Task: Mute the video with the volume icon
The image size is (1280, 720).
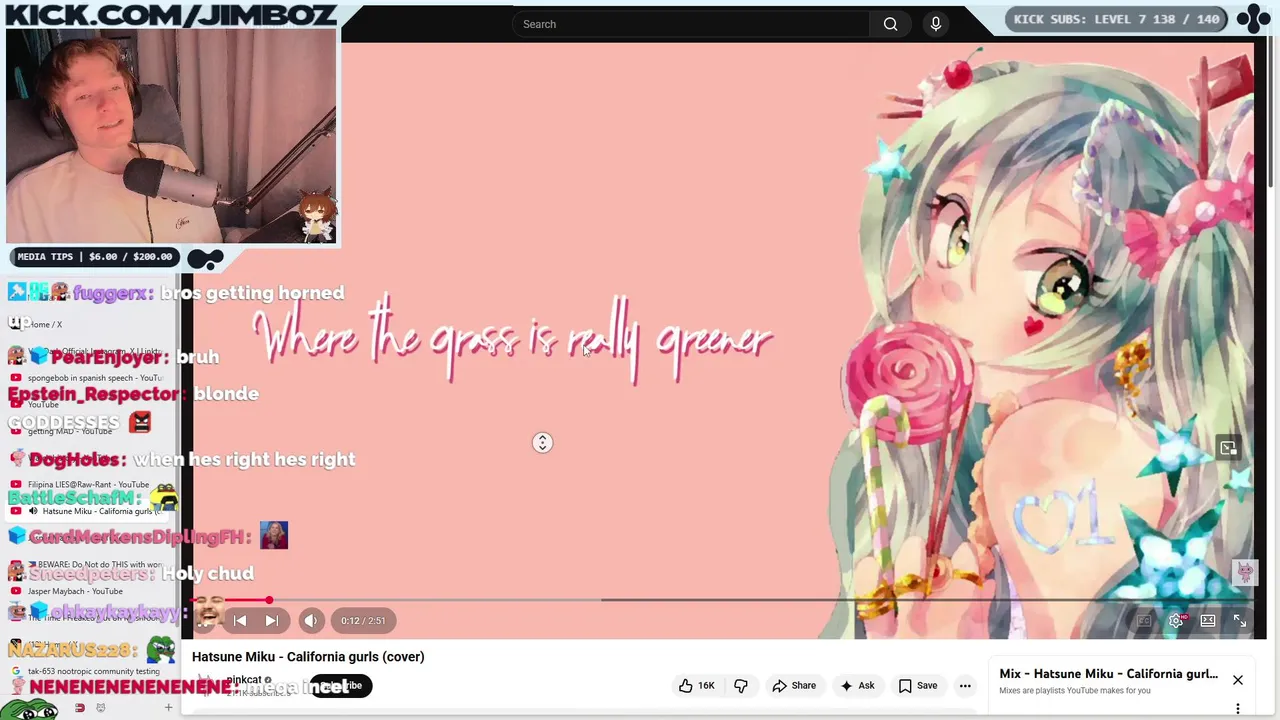Action: [311, 621]
